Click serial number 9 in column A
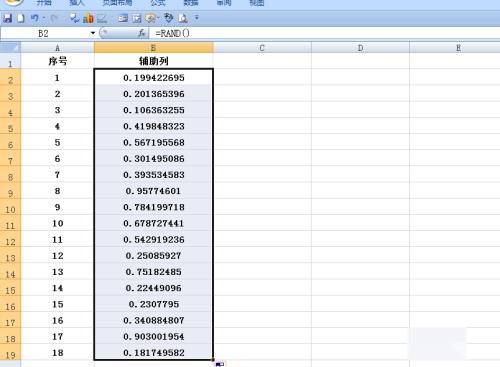Screen dimensions: 500x367 pyautogui.click(x=57, y=207)
